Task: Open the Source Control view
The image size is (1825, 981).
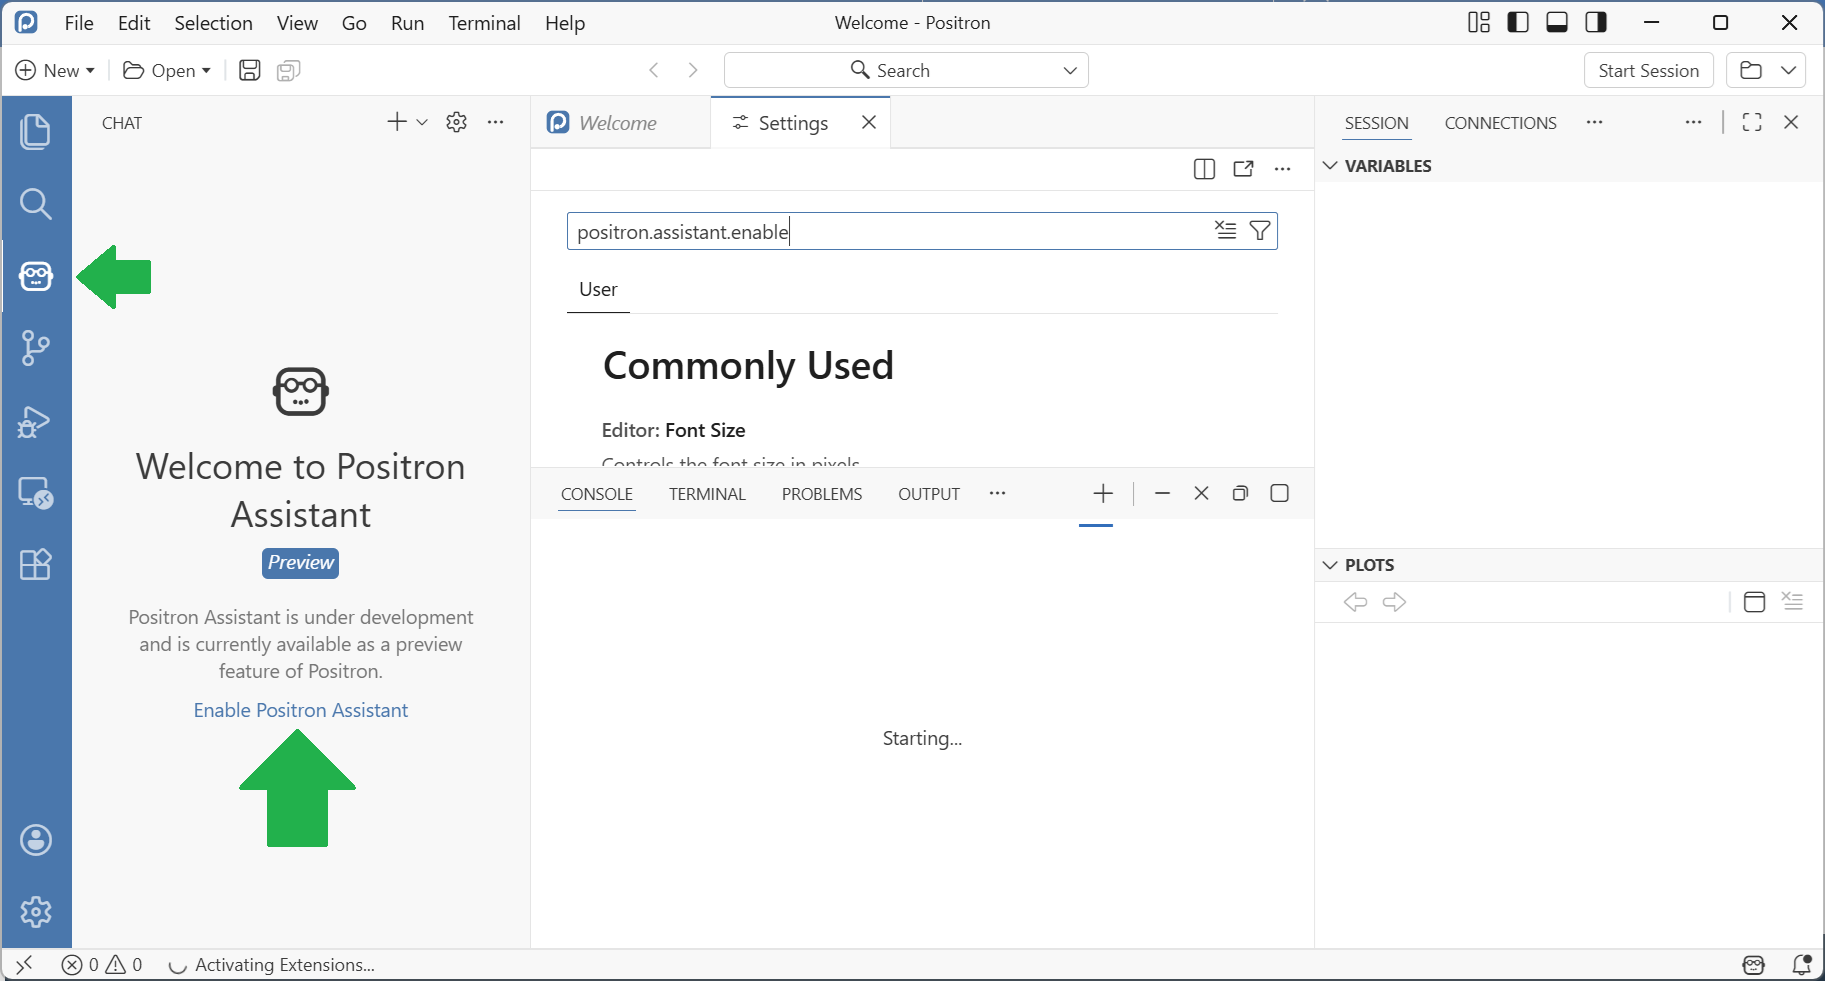Action: [36, 348]
